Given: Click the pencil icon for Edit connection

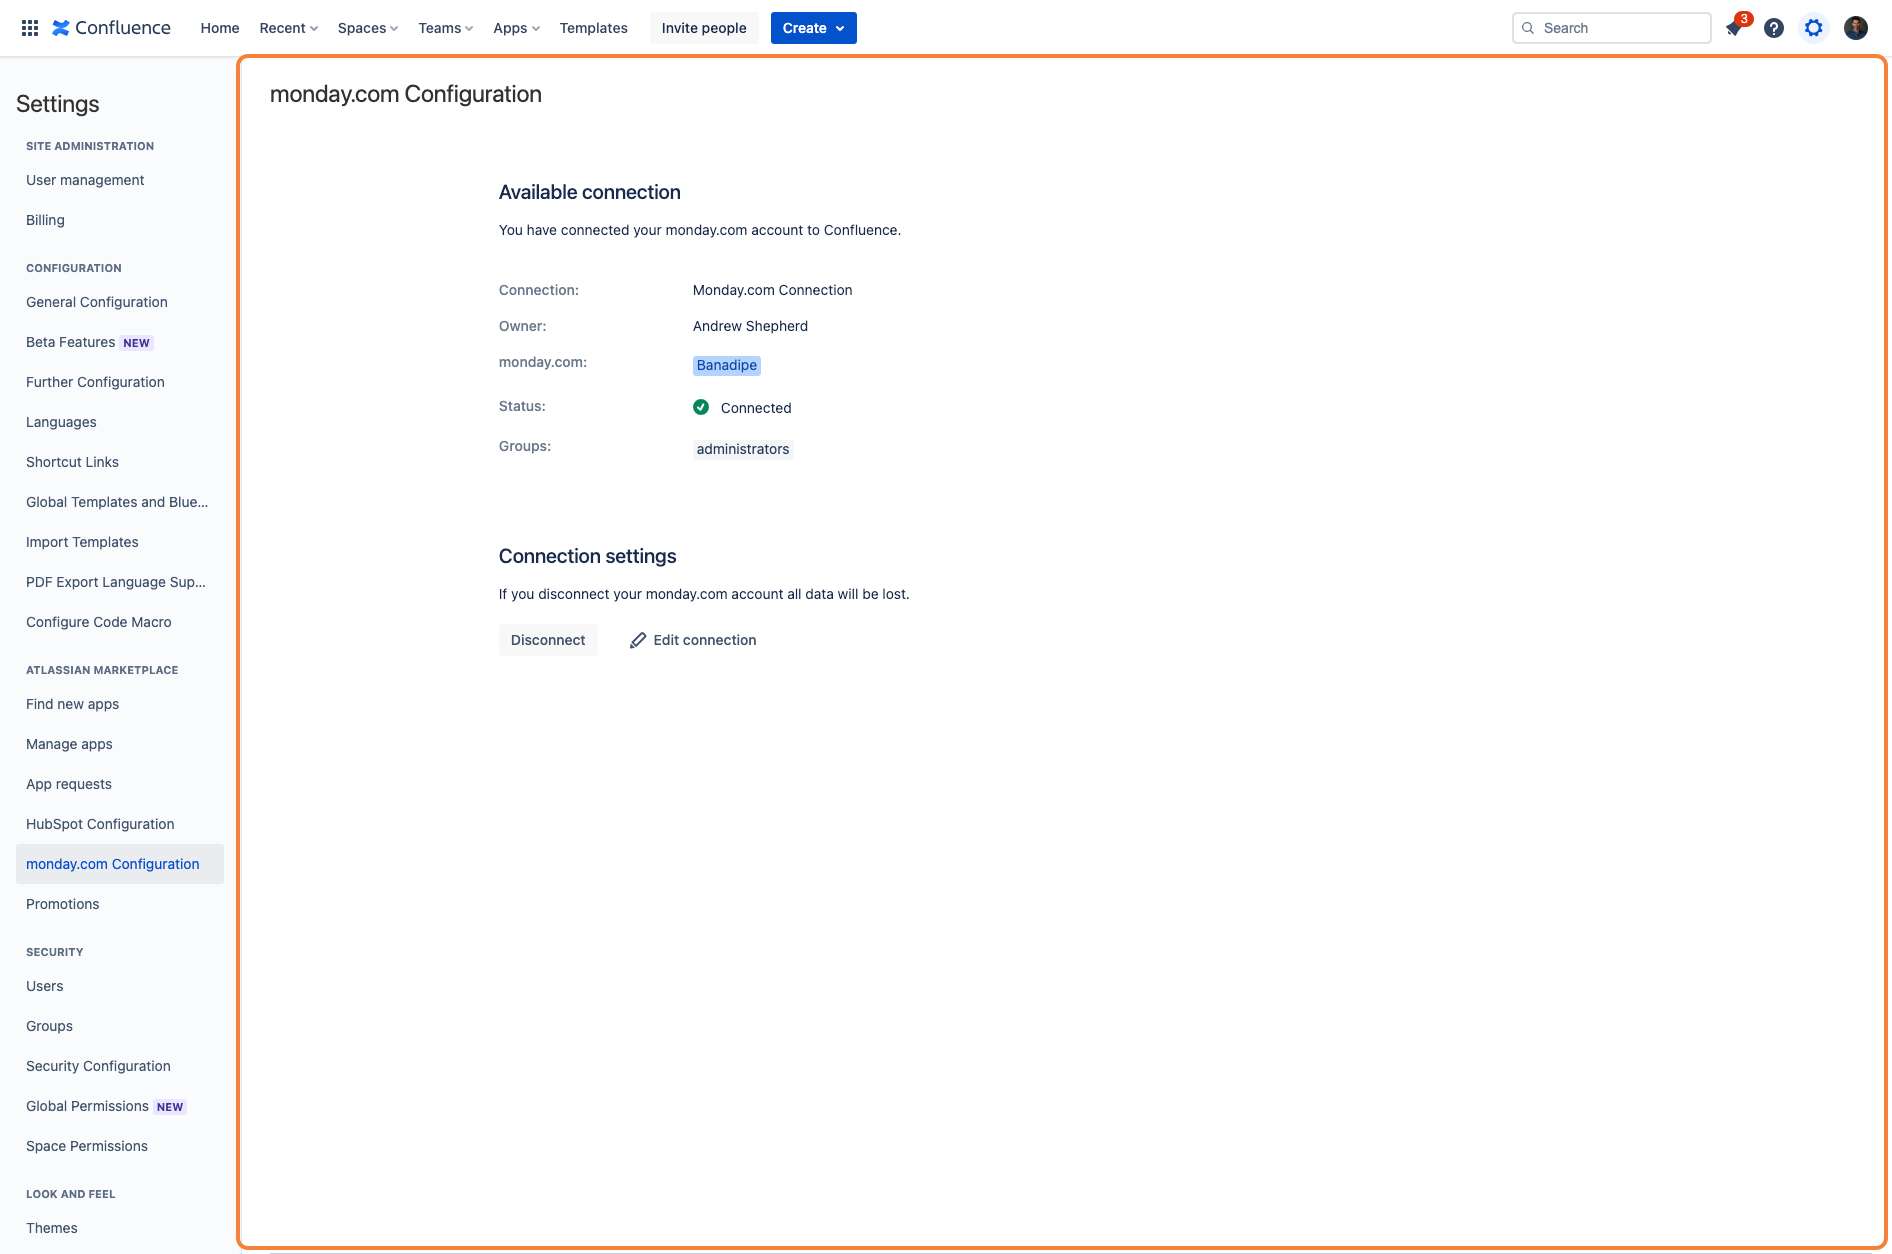Looking at the screenshot, I should pyautogui.click(x=638, y=640).
